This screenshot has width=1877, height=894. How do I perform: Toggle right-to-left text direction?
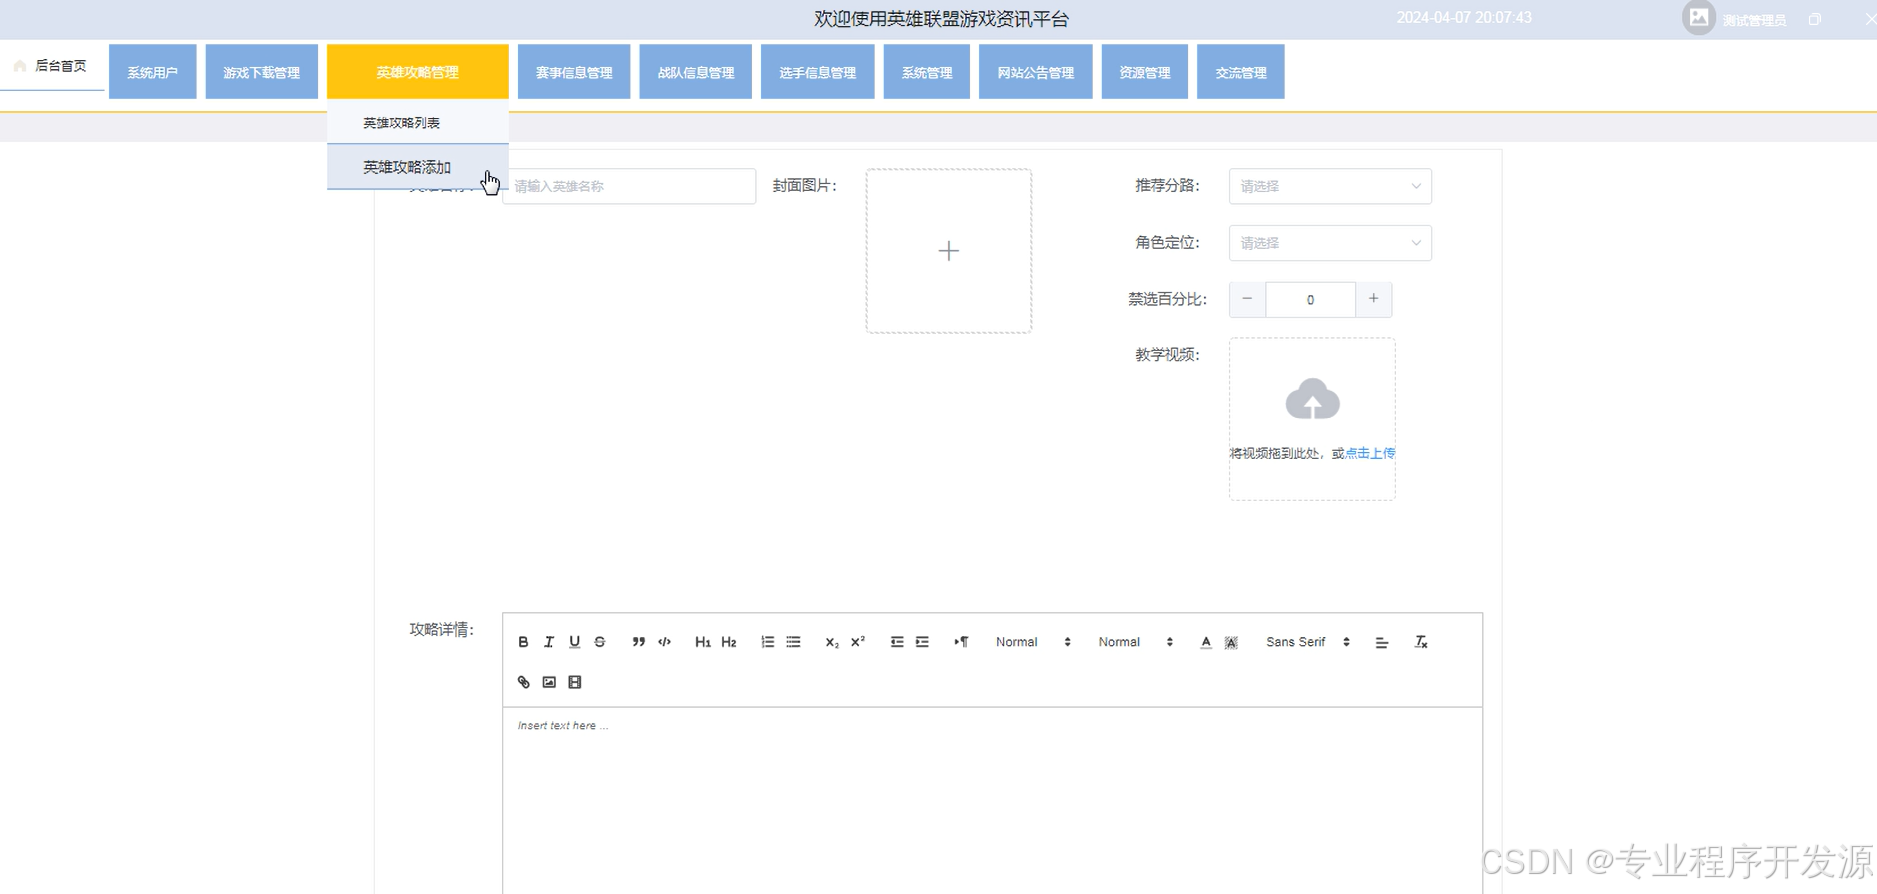(x=961, y=642)
